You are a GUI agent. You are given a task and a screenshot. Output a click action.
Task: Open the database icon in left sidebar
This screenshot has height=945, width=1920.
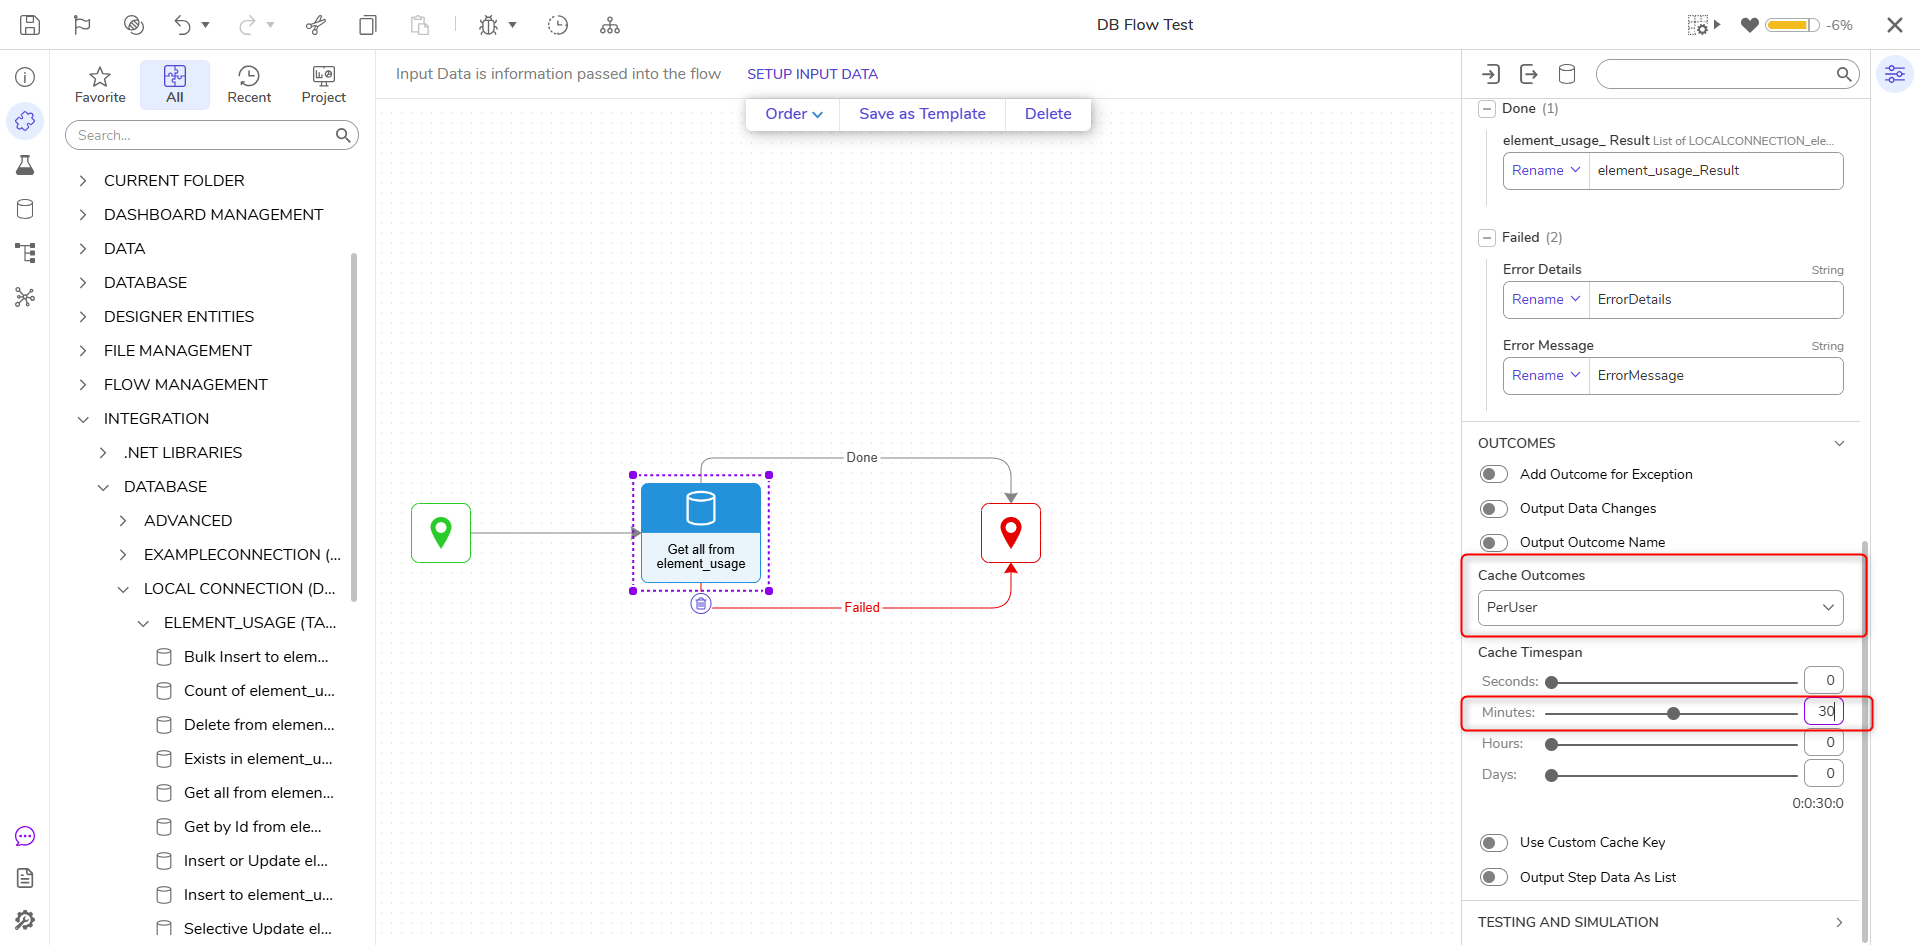[25, 209]
